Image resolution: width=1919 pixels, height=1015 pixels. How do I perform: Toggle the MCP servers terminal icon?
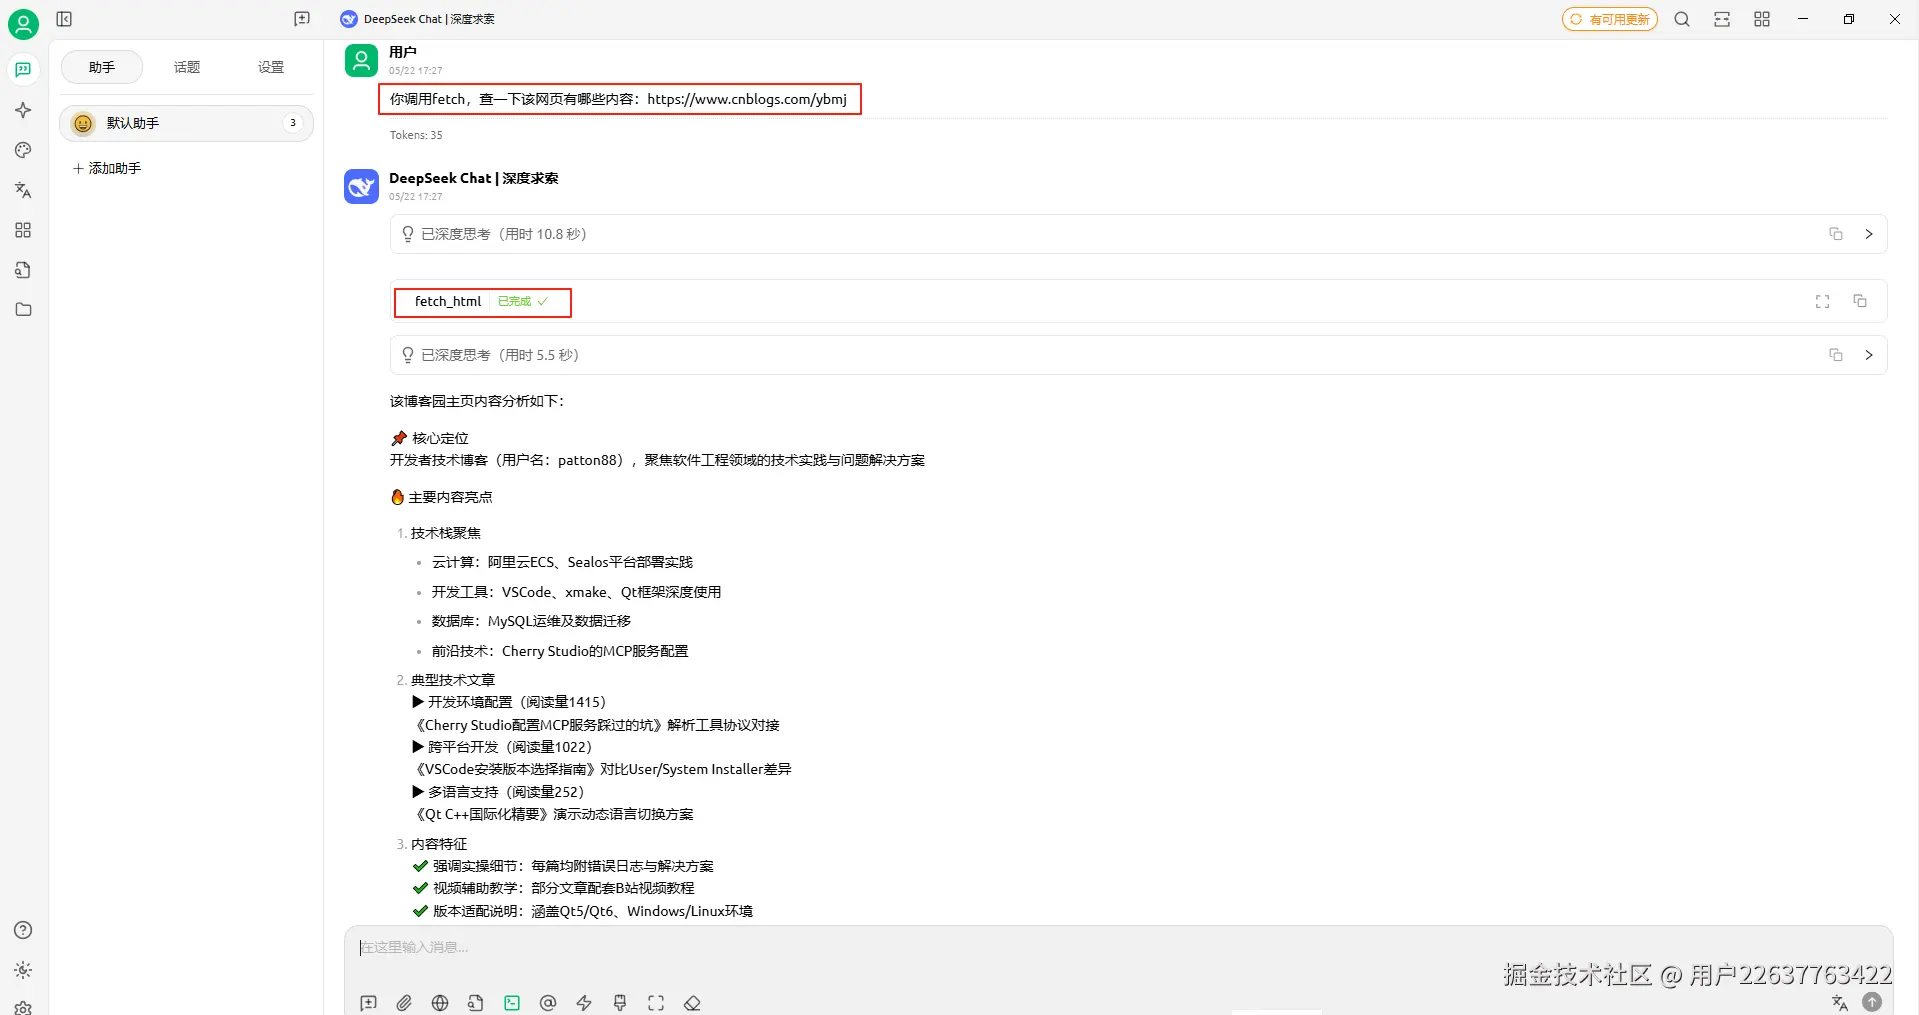pyautogui.click(x=512, y=1003)
